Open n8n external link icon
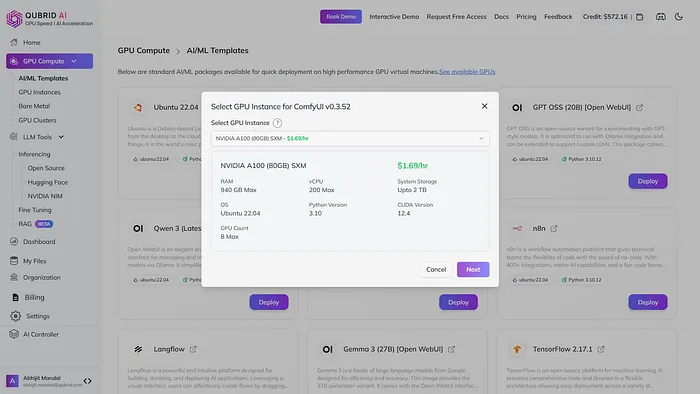 [554, 228]
